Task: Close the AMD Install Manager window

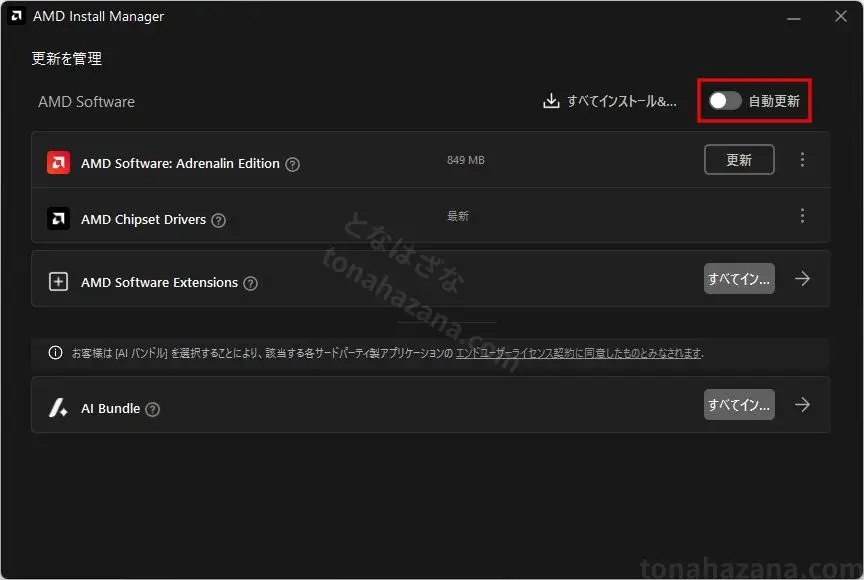Action: point(841,17)
